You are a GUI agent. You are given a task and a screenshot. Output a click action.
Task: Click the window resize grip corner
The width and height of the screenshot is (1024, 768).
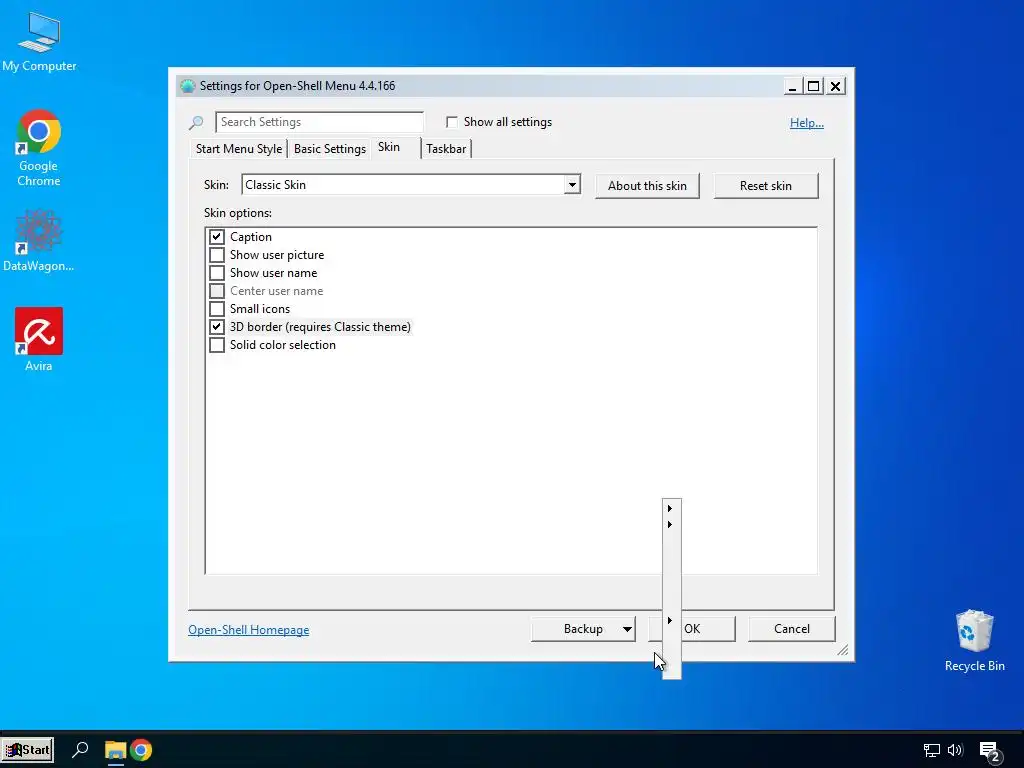tap(842, 650)
